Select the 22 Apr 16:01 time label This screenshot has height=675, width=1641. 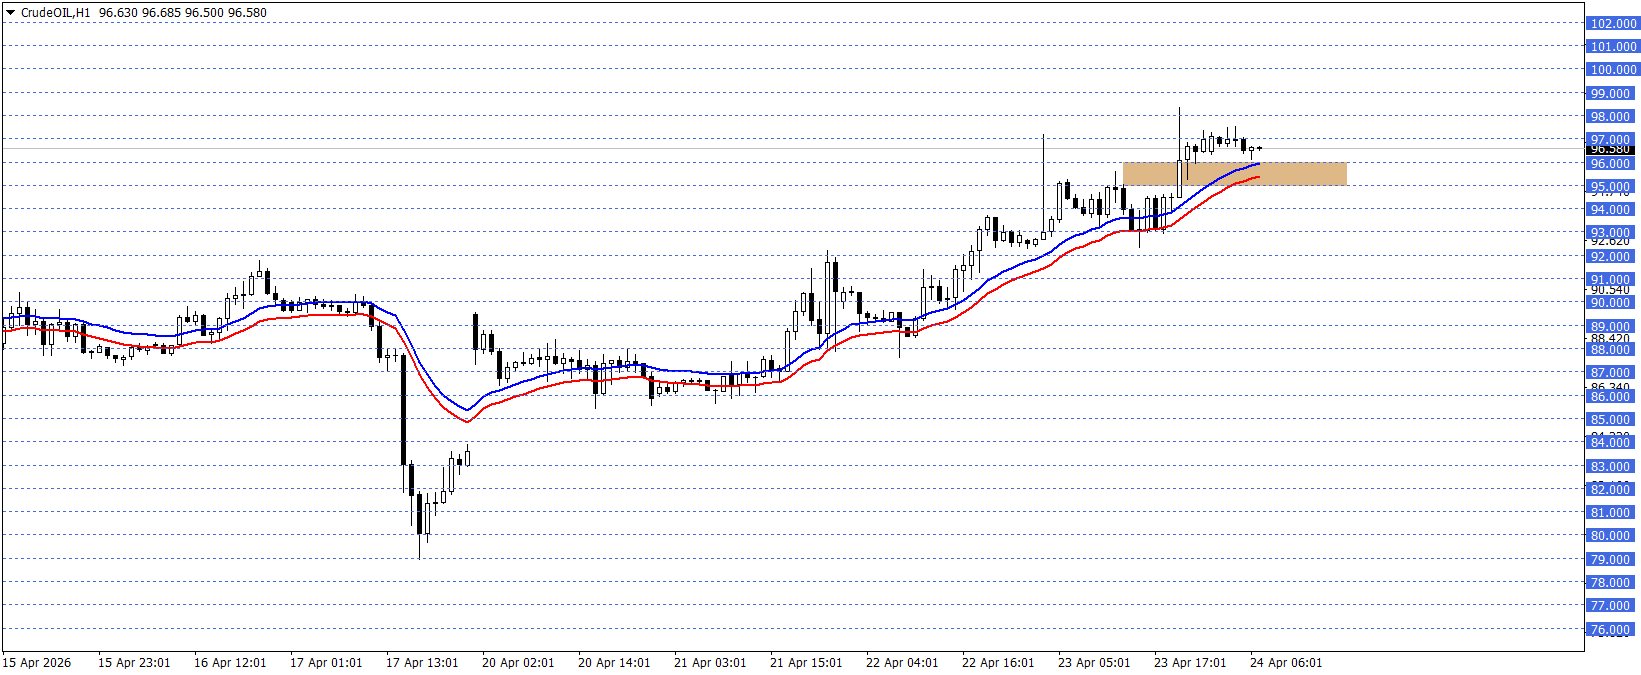998,663
